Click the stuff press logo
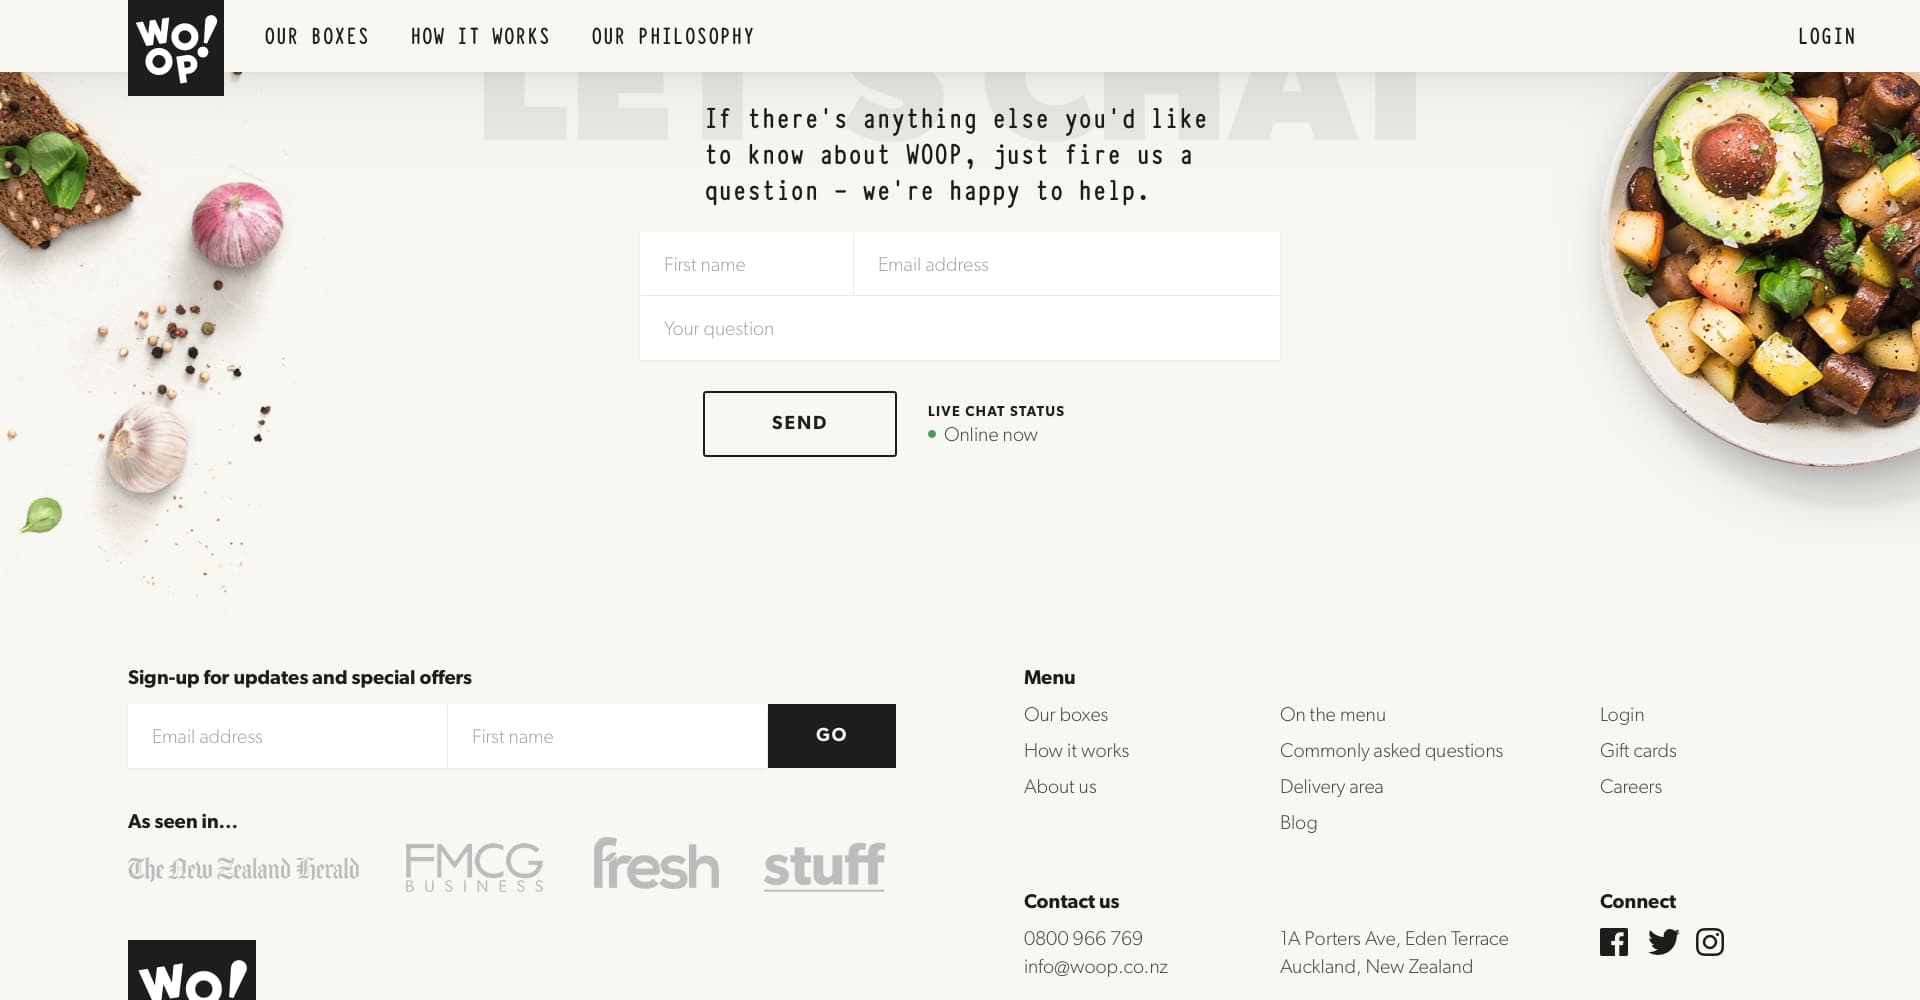 click(x=823, y=866)
